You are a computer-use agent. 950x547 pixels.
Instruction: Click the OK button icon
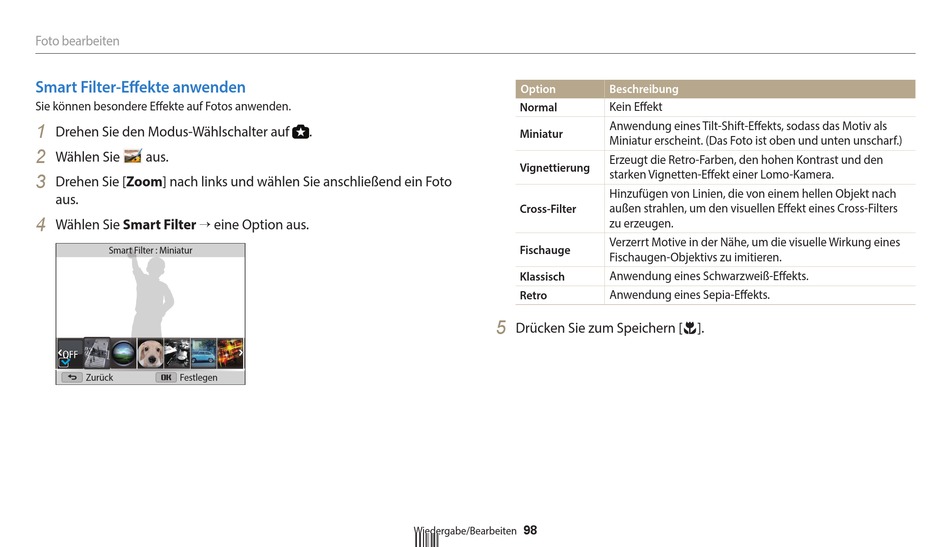click(165, 377)
